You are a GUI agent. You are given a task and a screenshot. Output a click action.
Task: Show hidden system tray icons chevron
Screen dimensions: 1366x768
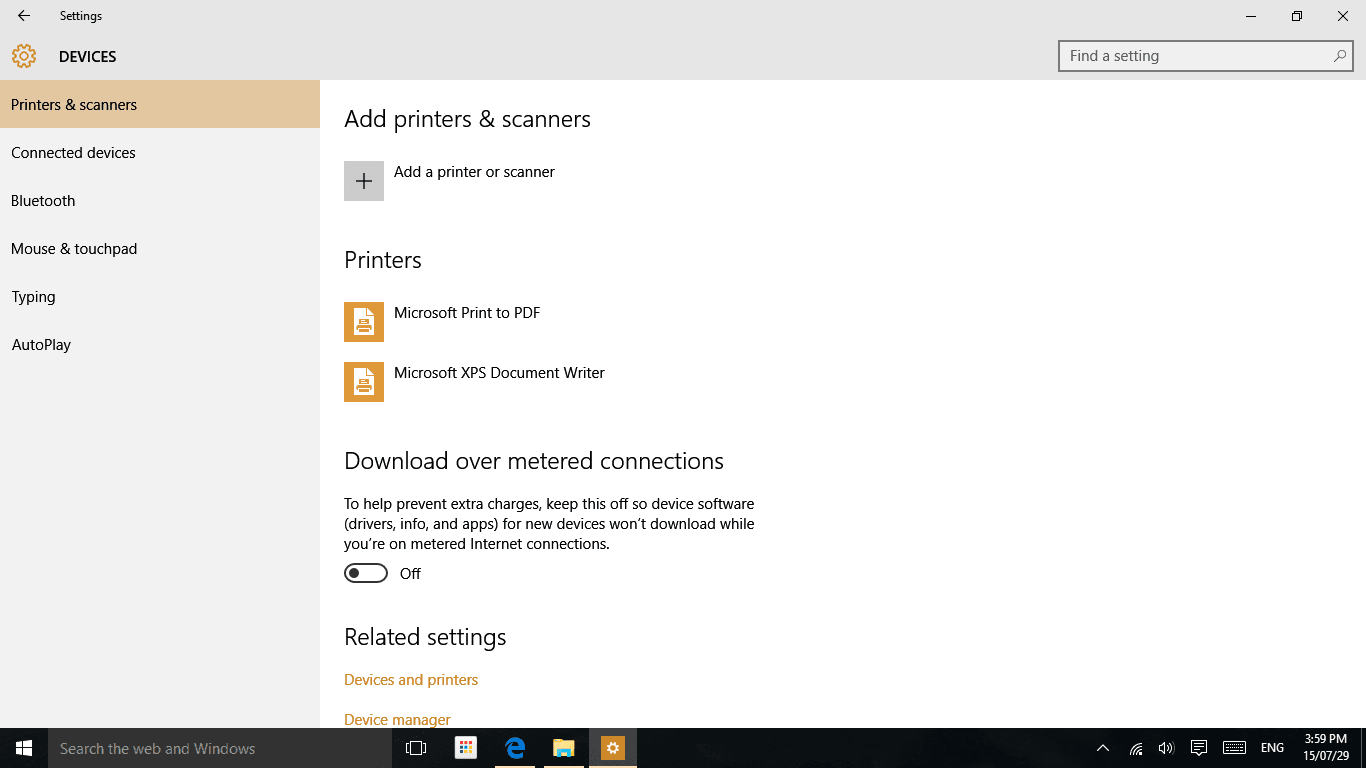coord(1103,748)
